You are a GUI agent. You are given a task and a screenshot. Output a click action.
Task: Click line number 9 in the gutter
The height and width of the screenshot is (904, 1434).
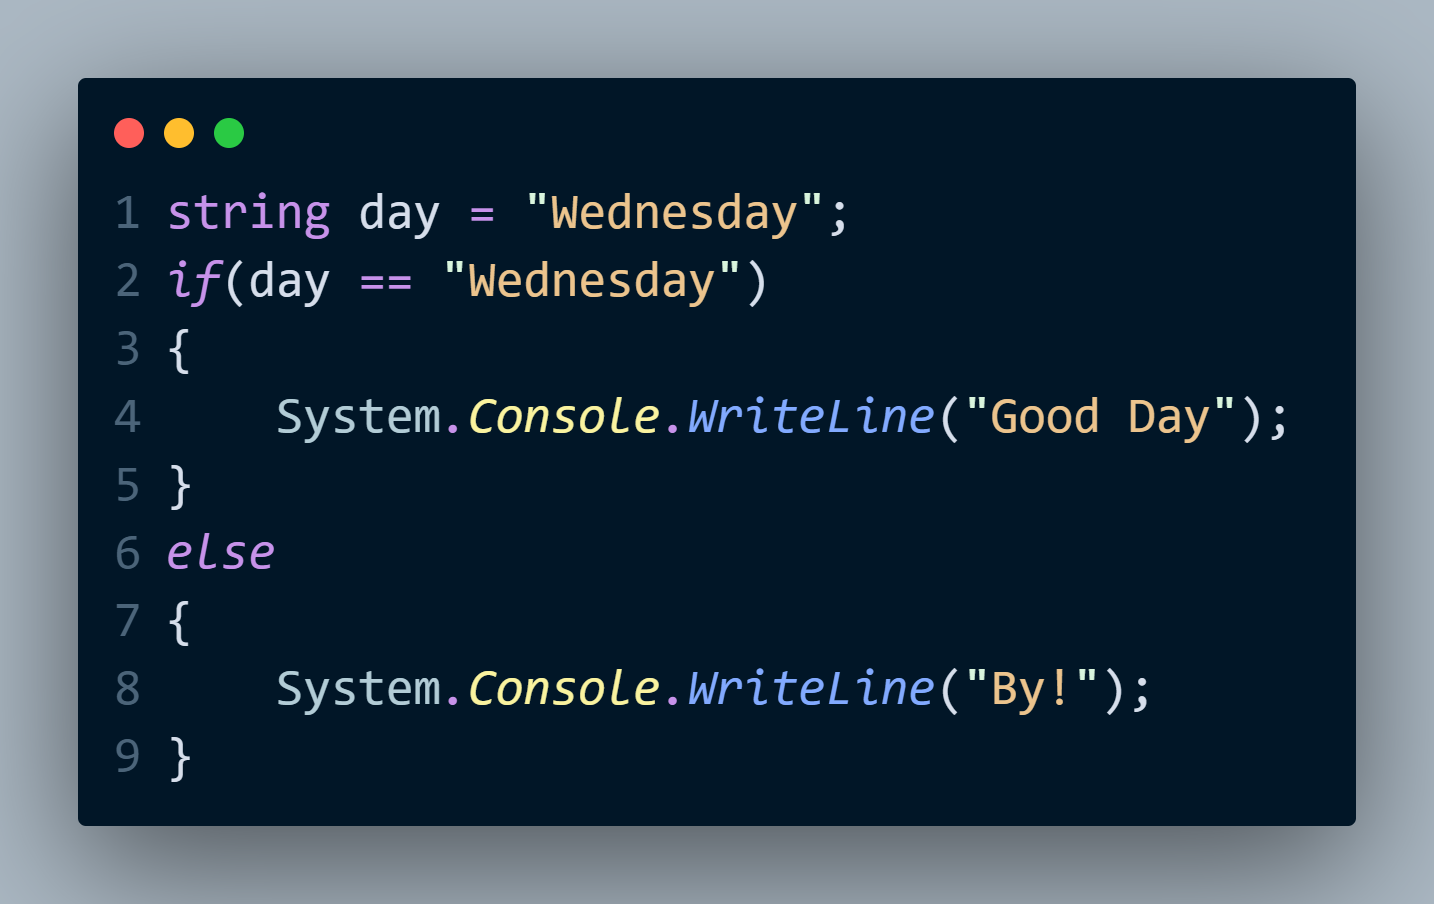pyautogui.click(x=127, y=757)
